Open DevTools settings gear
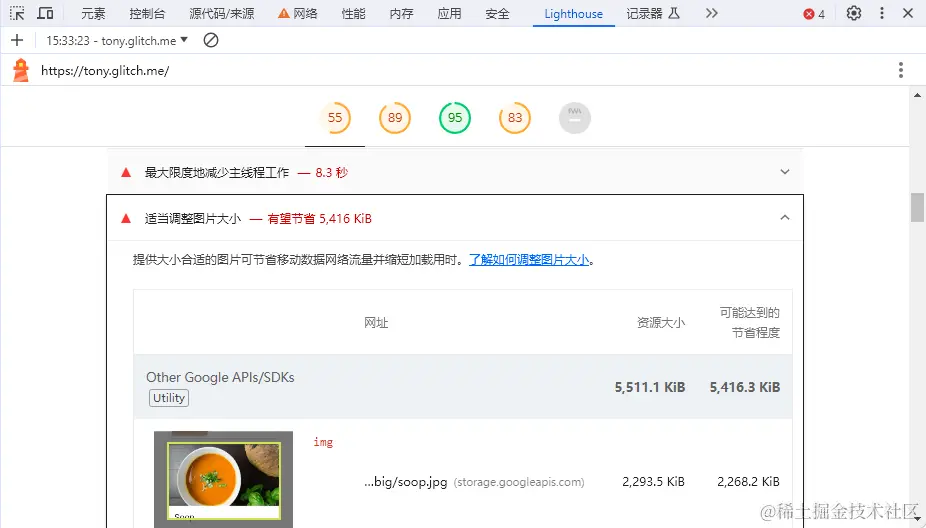This screenshot has height=528, width=926. (x=853, y=13)
